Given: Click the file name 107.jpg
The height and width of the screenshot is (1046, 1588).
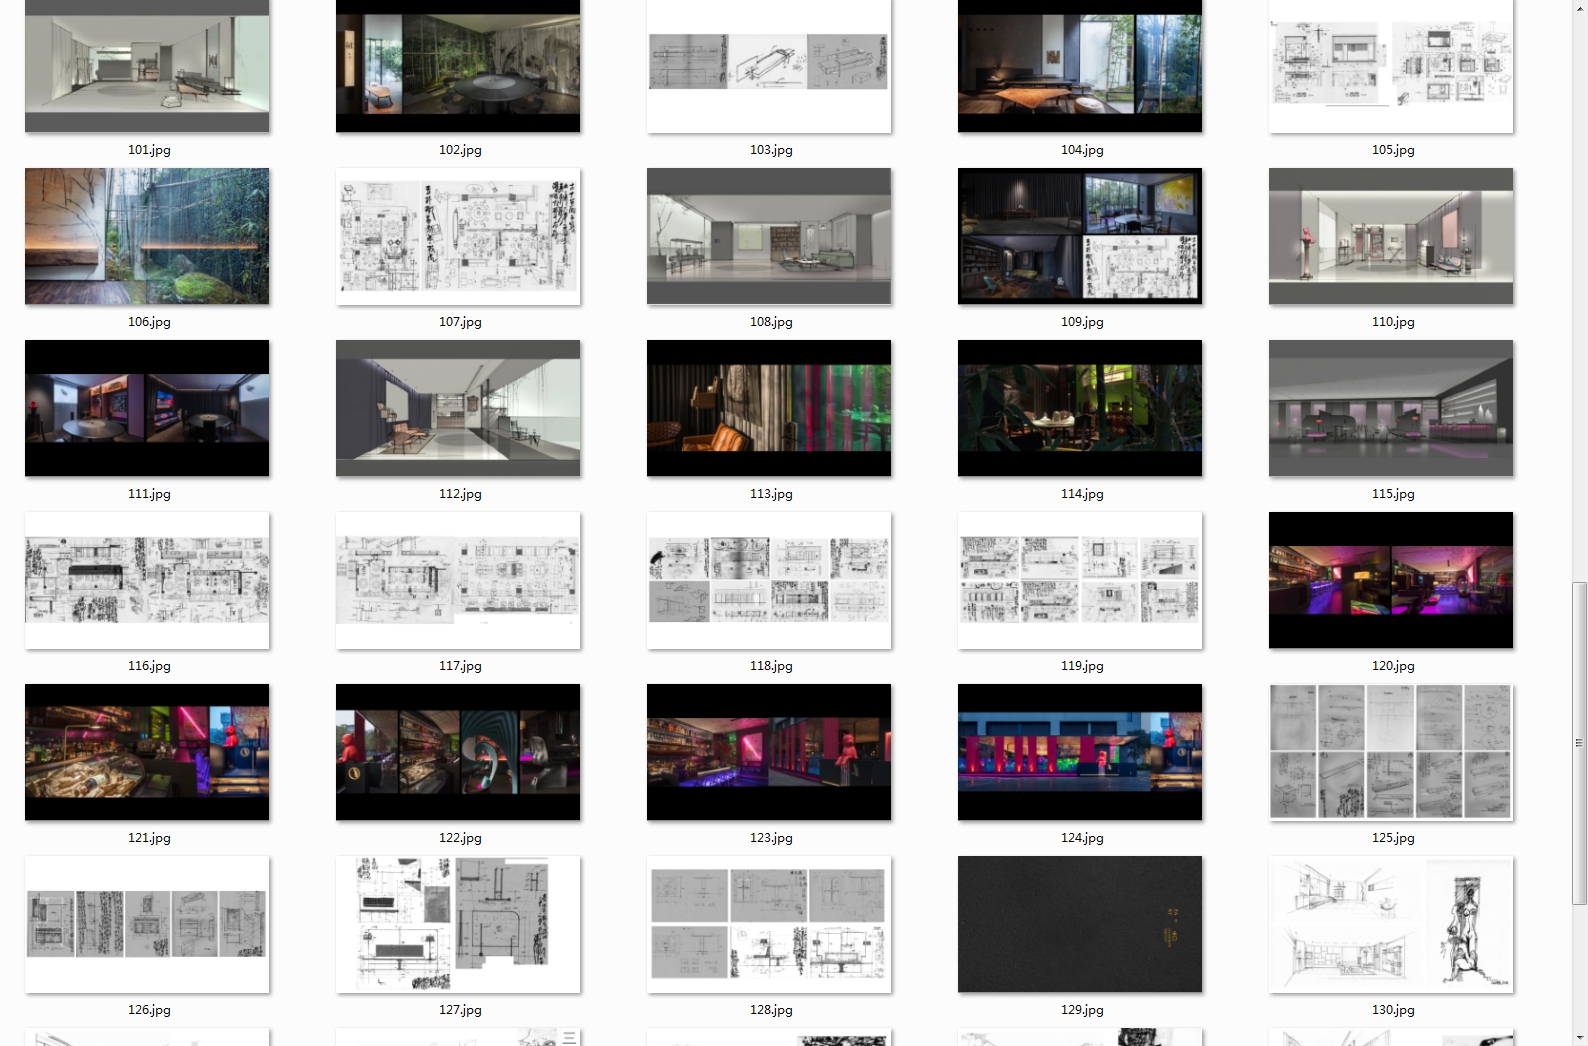Looking at the screenshot, I should (x=460, y=322).
